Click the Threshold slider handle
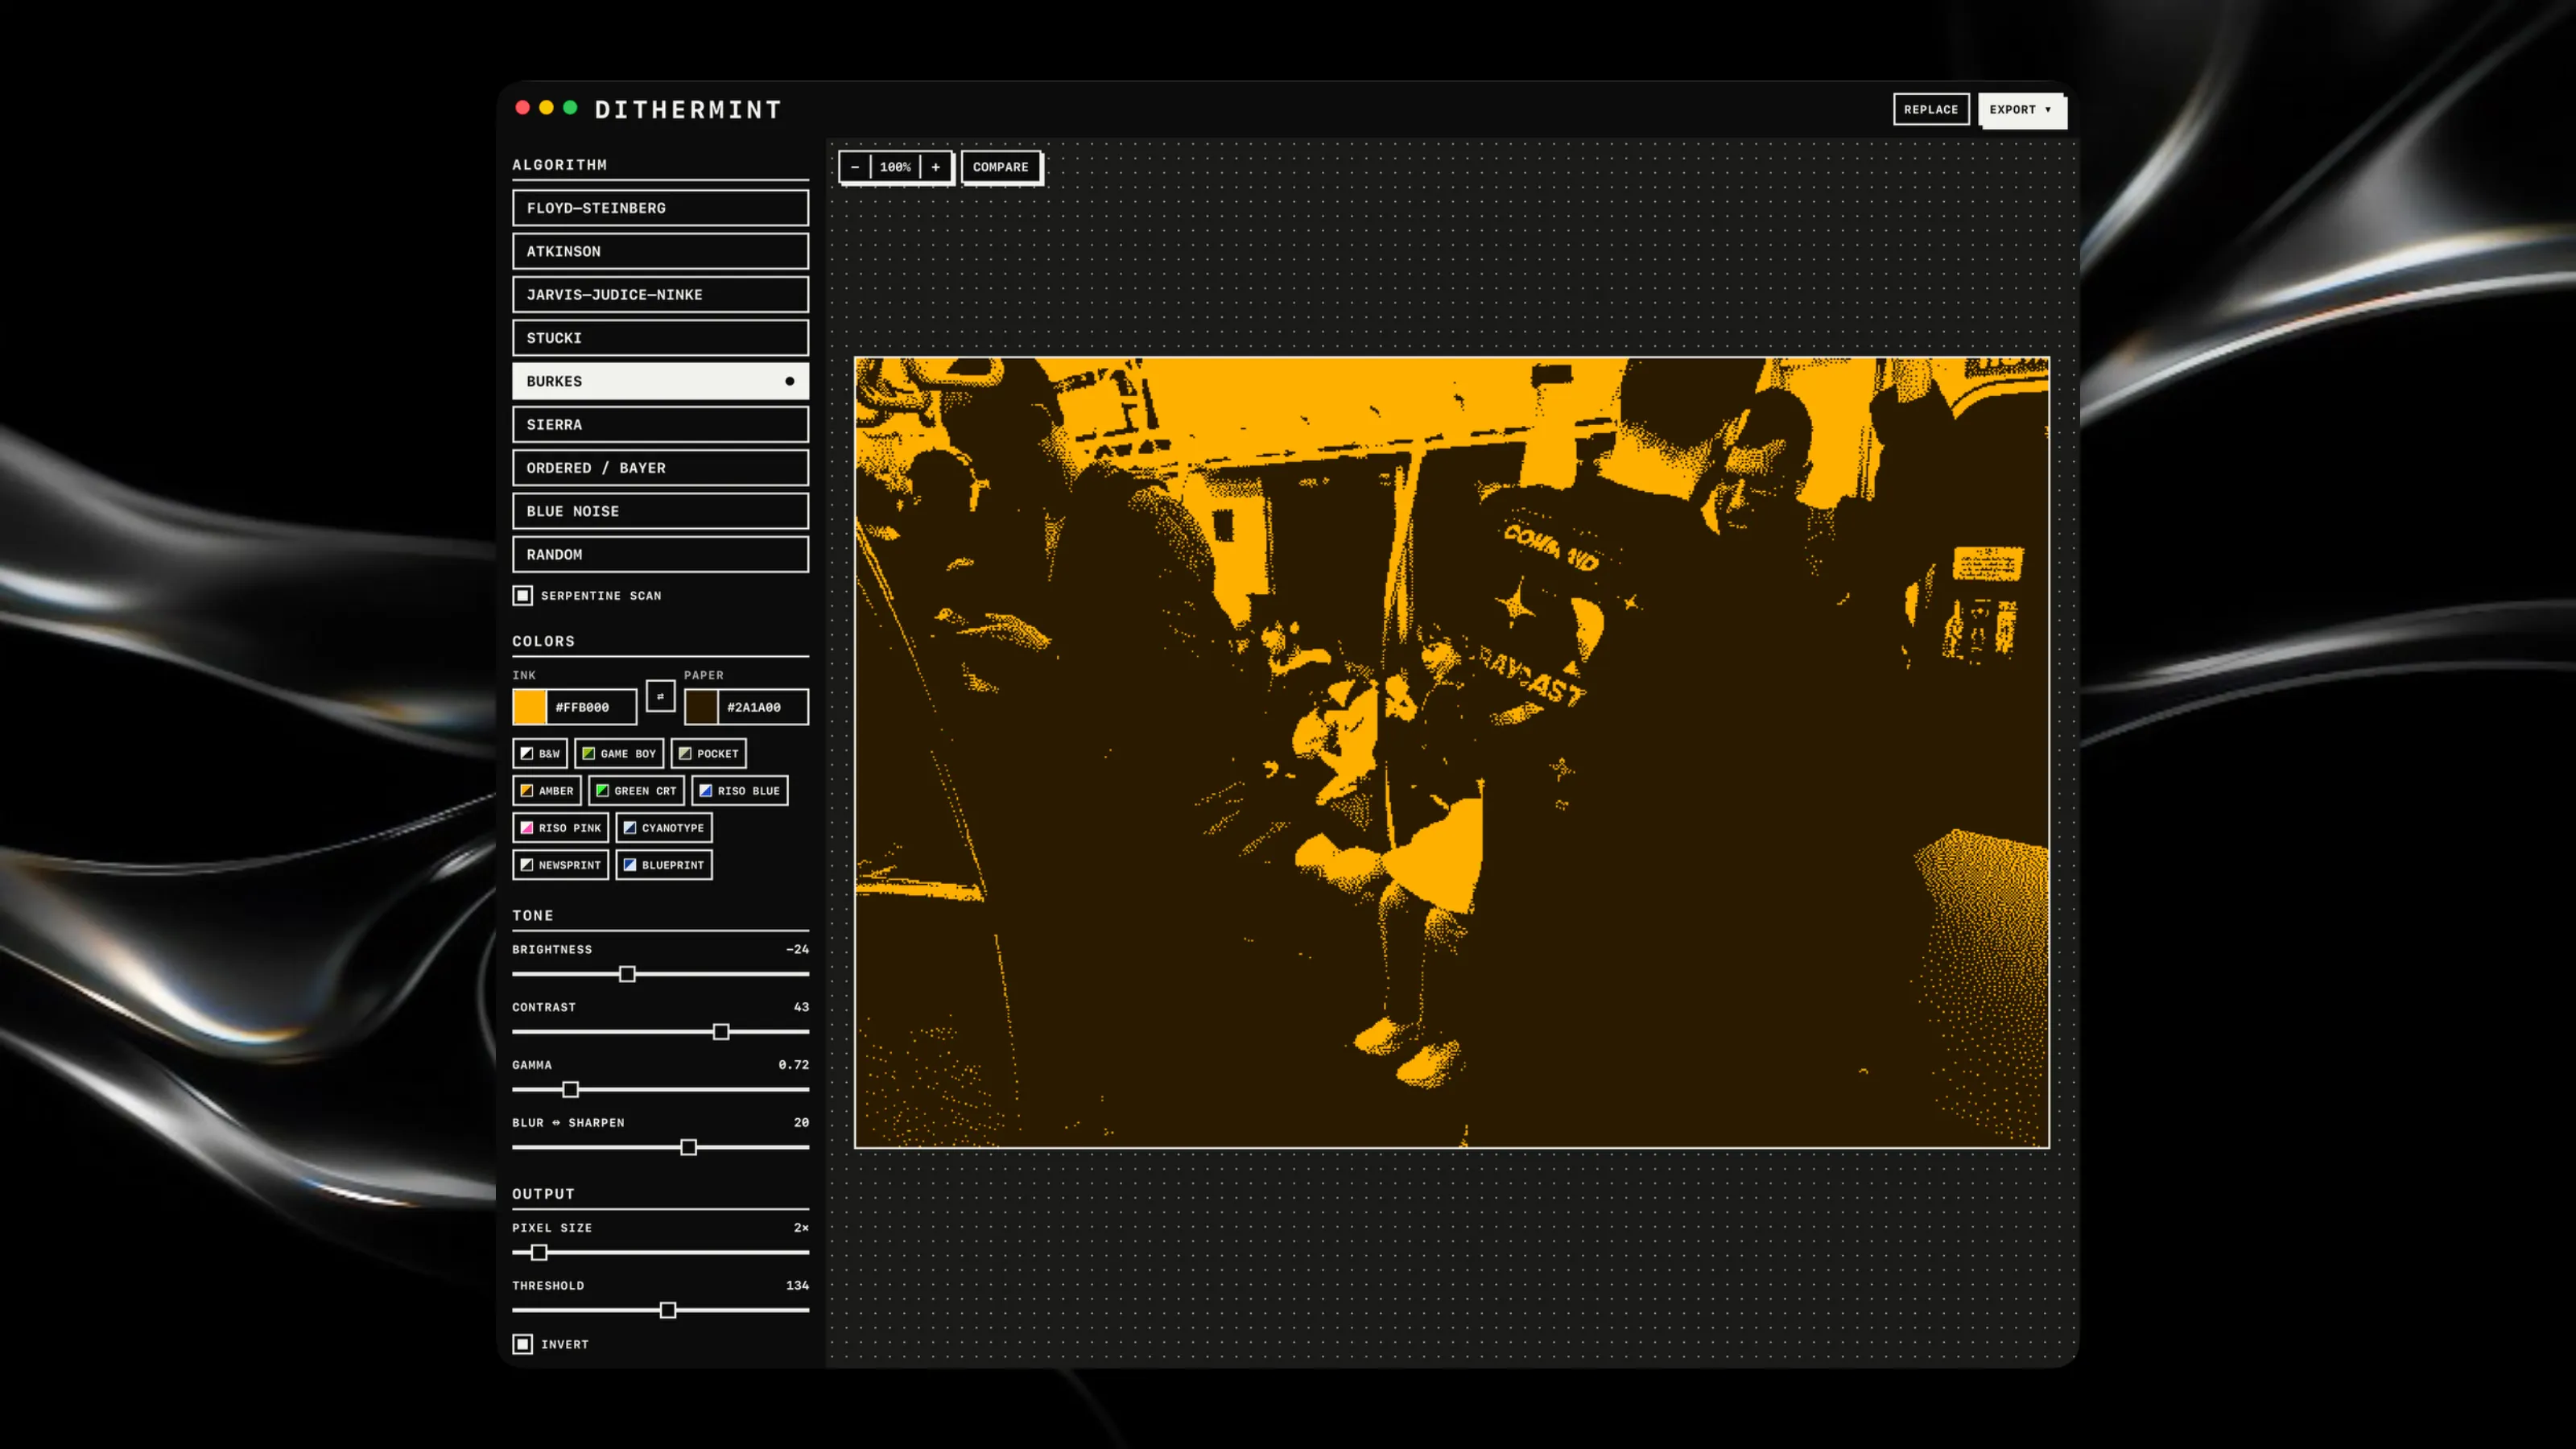2576x1449 pixels. pyautogui.click(x=668, y=1310)
